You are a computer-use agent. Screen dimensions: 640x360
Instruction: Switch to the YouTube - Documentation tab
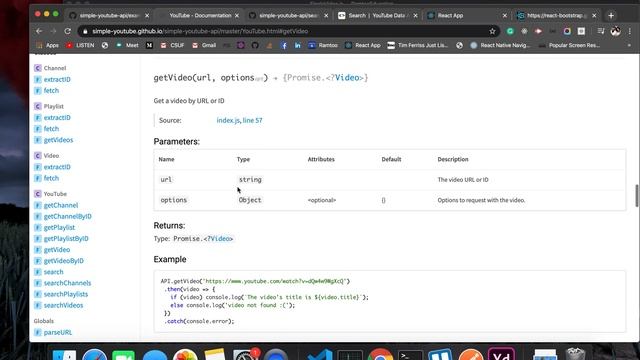pyautogui.click(x=200, y=16)
